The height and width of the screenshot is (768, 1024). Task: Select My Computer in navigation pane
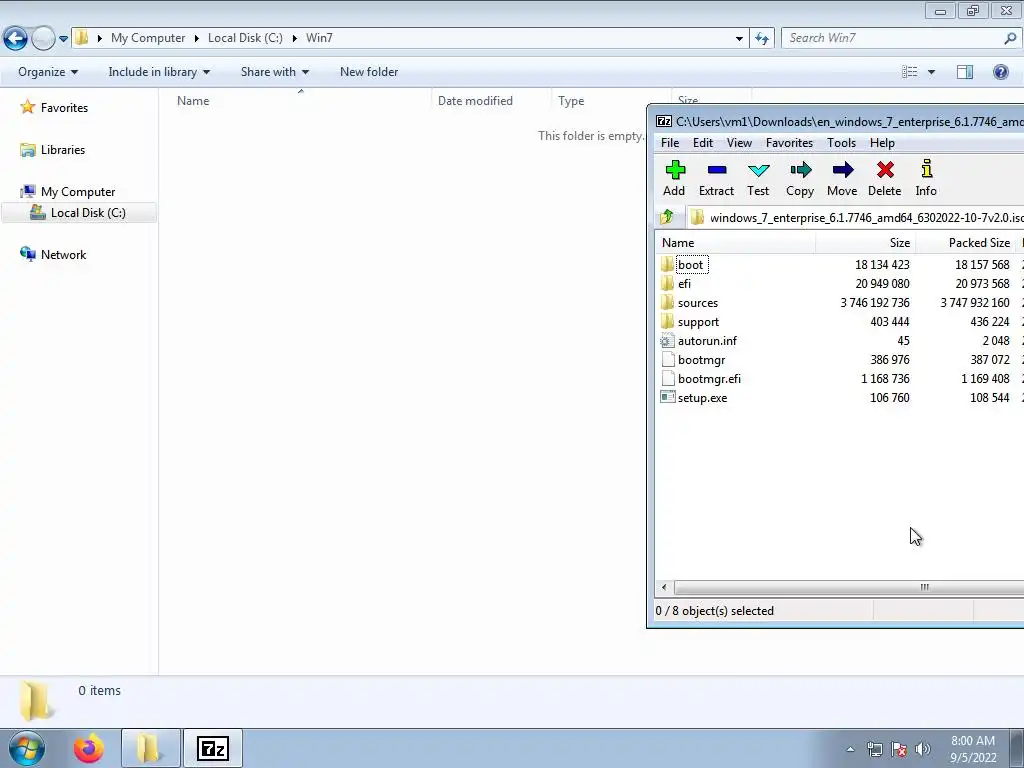(68, 191)
